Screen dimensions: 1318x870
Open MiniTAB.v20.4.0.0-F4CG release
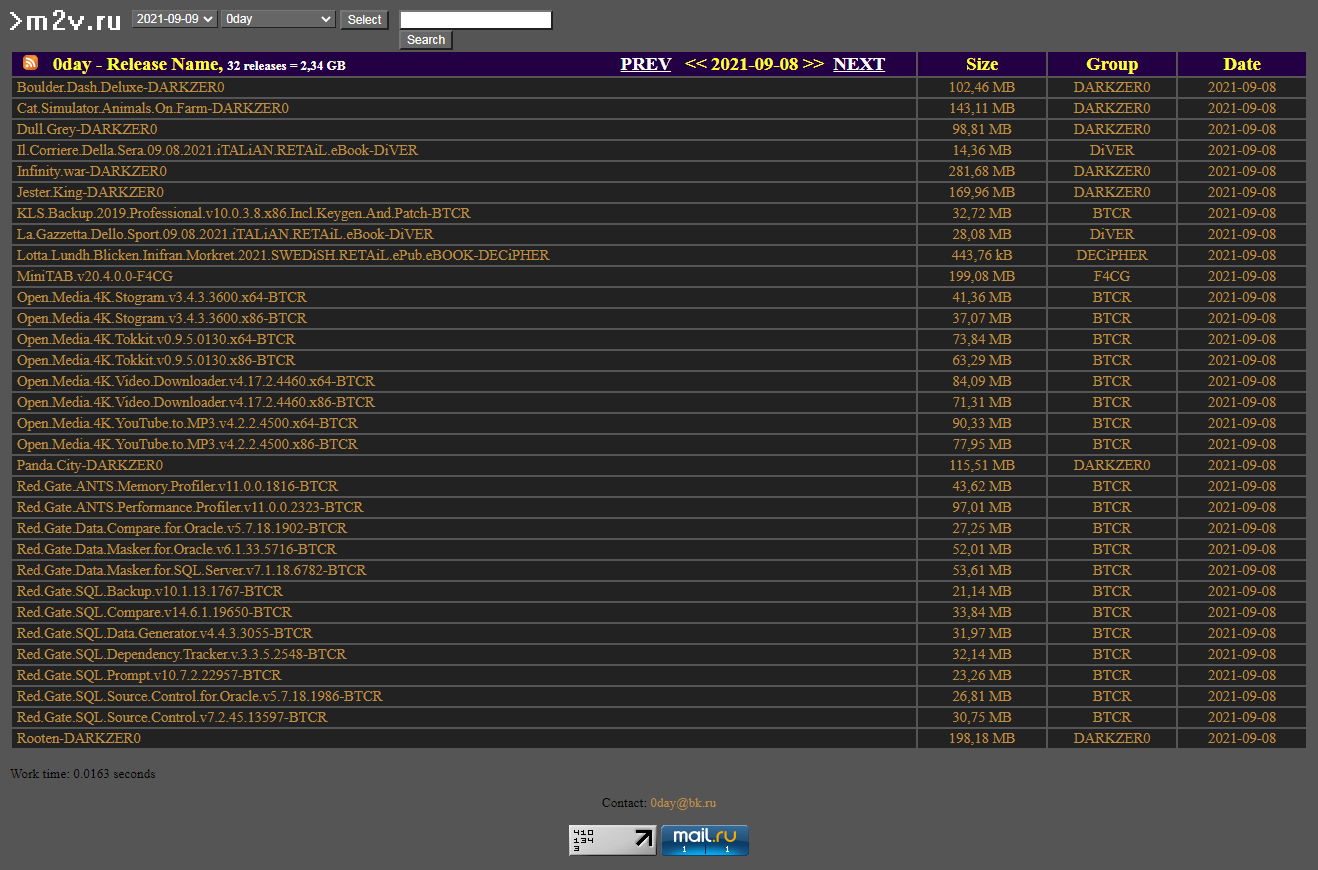coord(94,276)
